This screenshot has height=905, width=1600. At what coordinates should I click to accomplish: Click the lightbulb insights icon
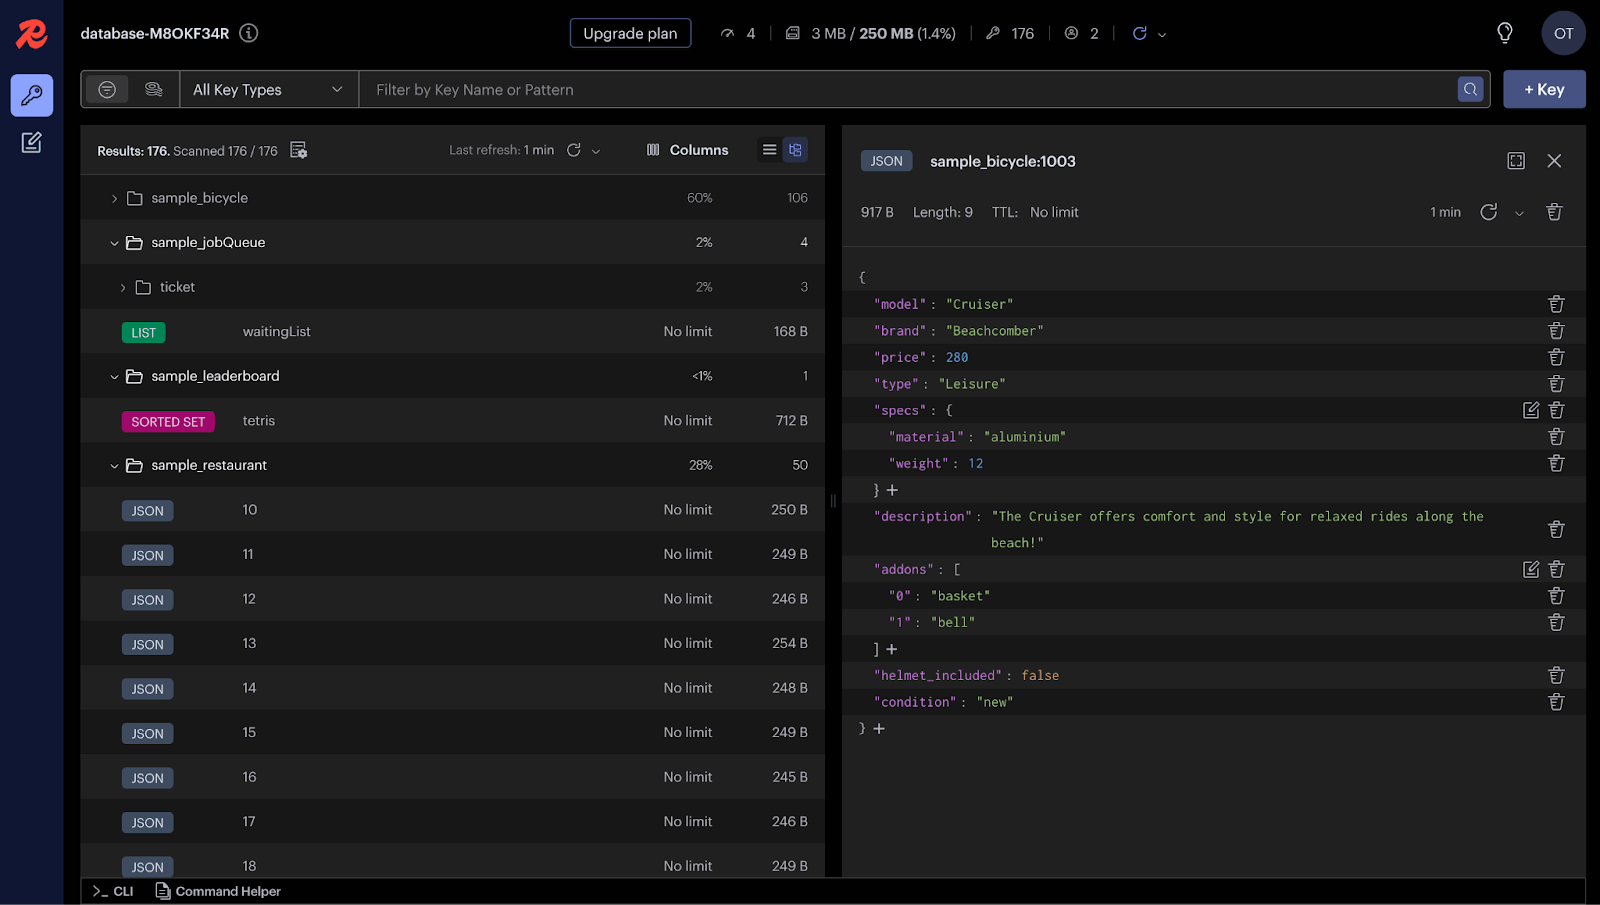pos(1504,33)
